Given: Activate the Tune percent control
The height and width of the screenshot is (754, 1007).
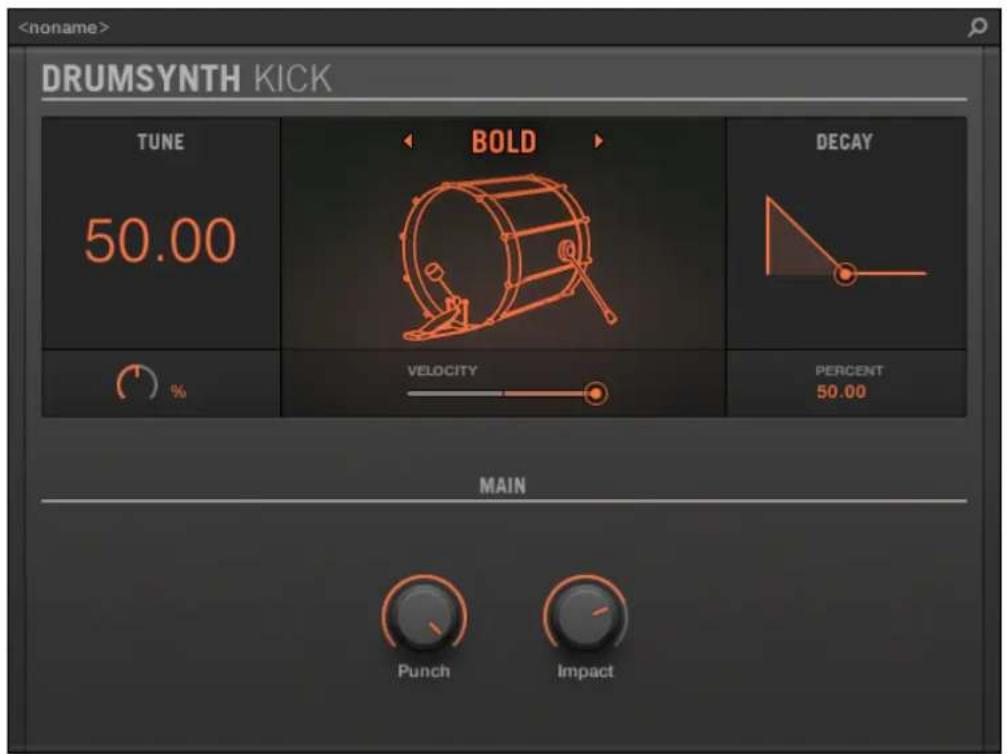Looking at the screenshot, I should pyautogui.click(x=138, y=381).
